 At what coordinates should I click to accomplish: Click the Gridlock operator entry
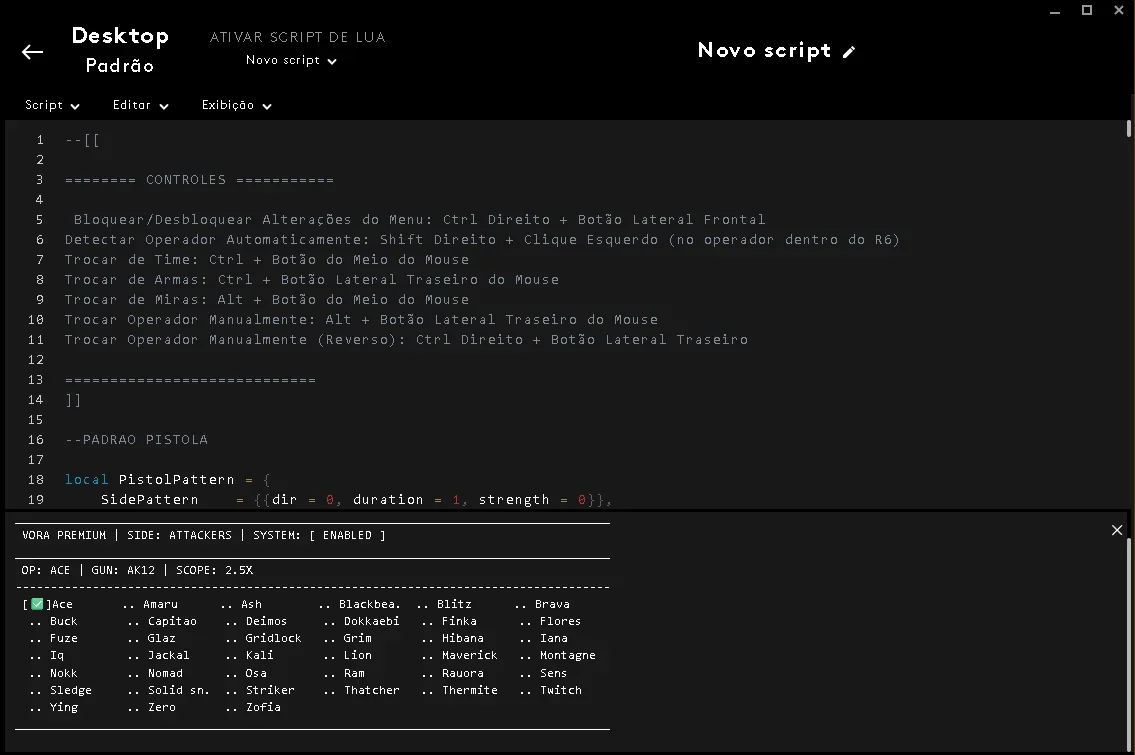[x=273, y=638]
